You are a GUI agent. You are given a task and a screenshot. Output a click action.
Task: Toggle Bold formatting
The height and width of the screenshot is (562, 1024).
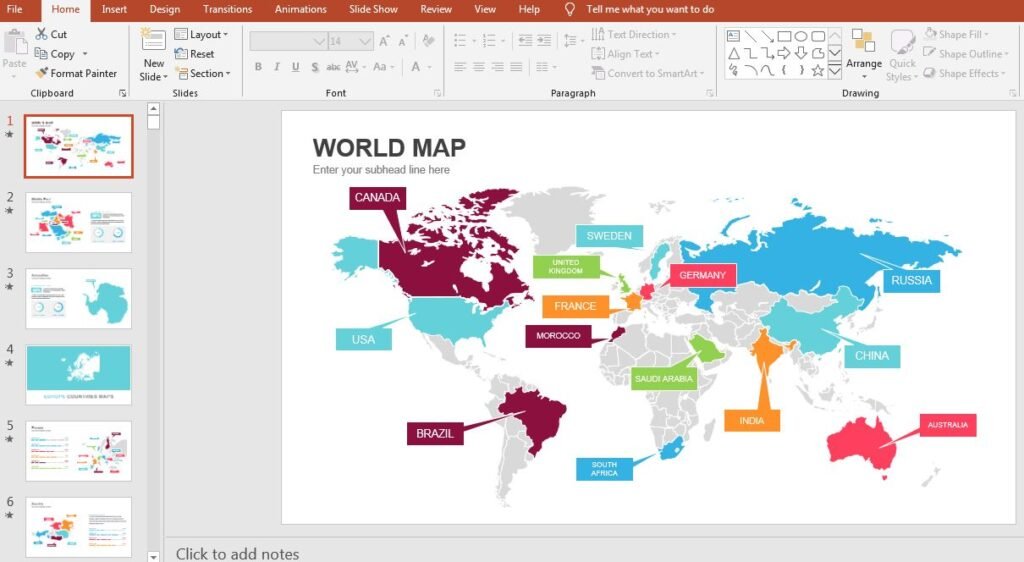click(x=259, y=67)
